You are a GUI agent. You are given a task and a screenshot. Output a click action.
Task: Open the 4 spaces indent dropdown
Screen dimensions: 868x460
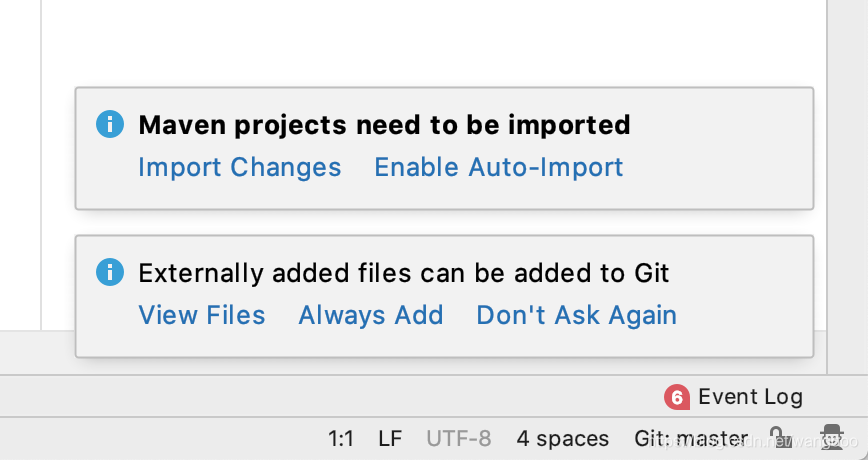pos(562,439)
